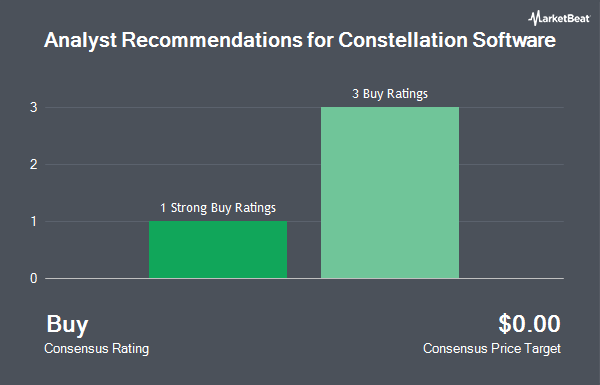Click the 'Consensus Price Target' caption
Viewport: 600px width, 385px height.
tap(492, 349)
